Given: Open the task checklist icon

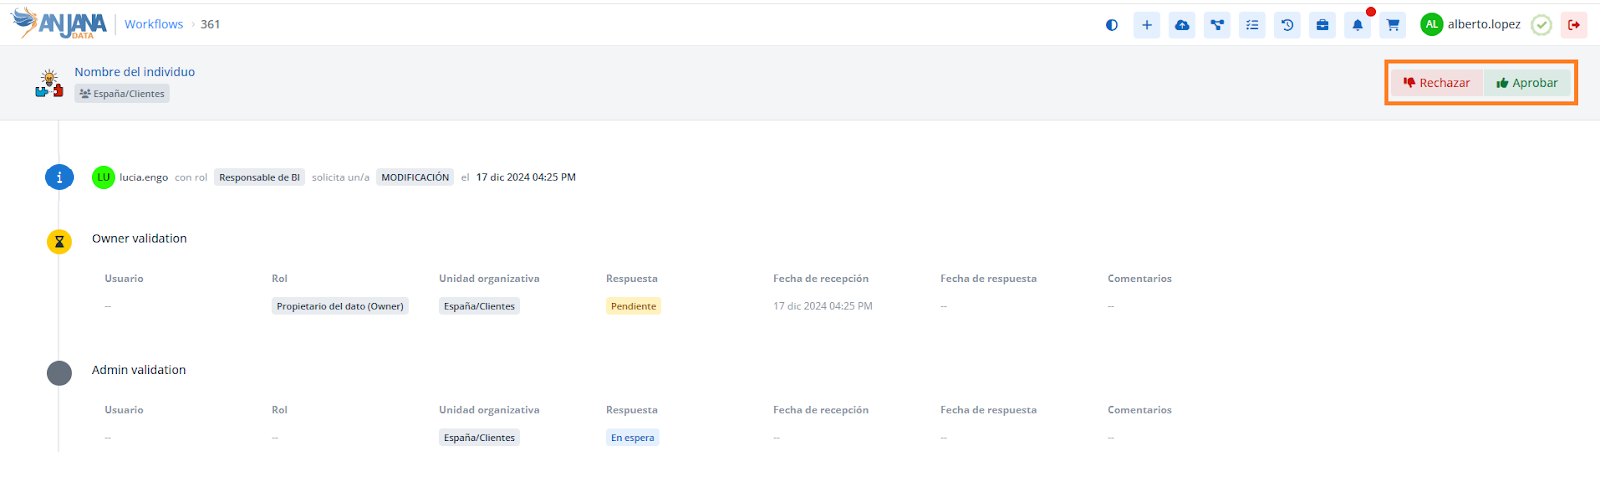Looking at the screenshot, I should (1252, 25).
